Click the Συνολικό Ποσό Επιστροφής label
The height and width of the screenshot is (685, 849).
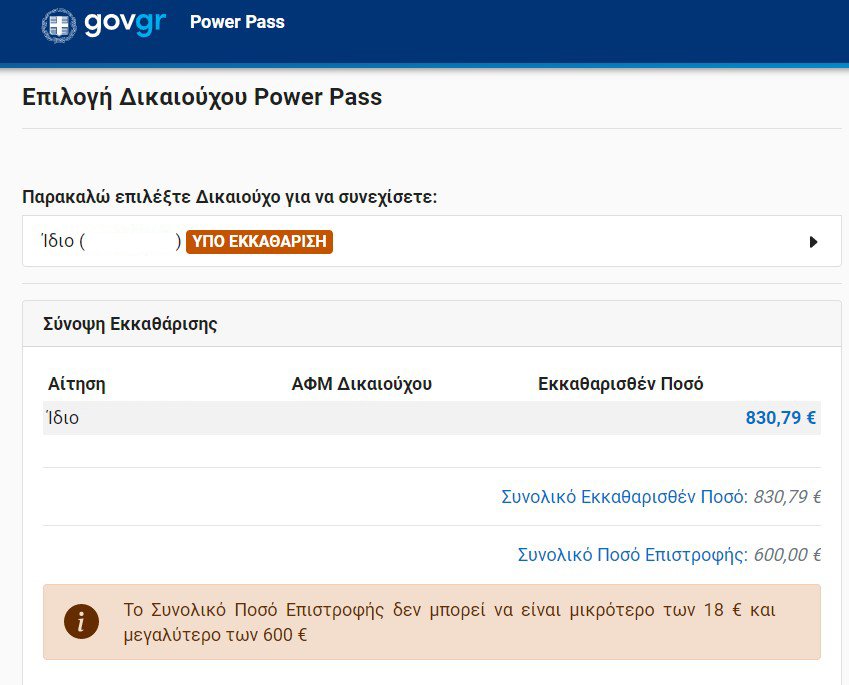pos(632,555)
